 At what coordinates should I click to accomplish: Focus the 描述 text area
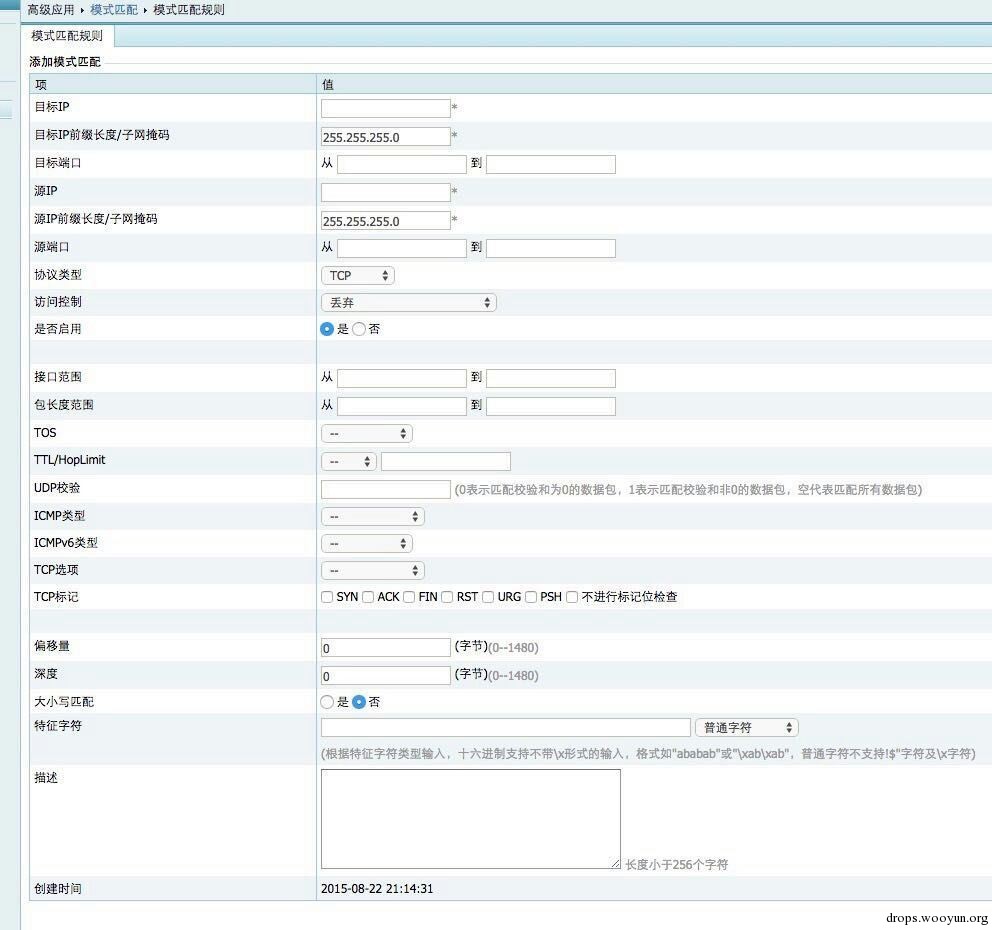click(470, 818)
